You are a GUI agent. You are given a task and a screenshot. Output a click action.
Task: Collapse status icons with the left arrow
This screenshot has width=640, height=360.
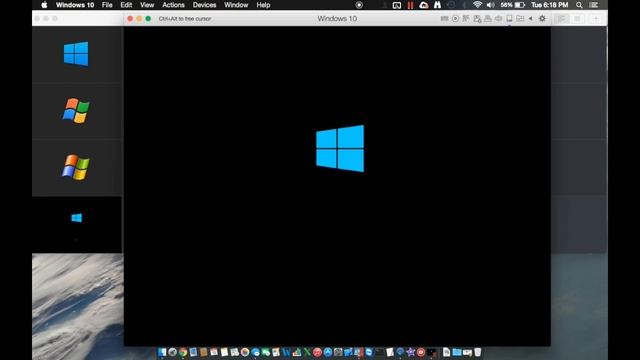531,18
